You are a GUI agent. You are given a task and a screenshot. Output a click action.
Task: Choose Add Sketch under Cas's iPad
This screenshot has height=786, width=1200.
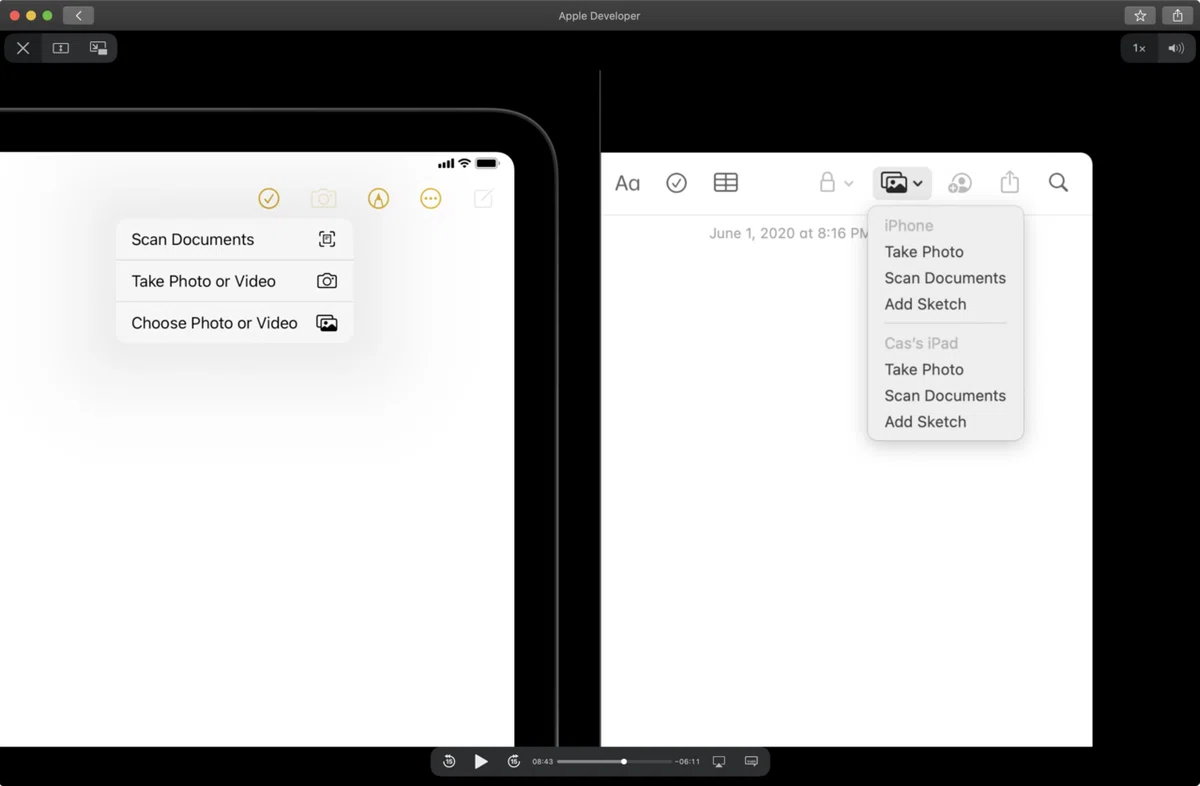925,421
